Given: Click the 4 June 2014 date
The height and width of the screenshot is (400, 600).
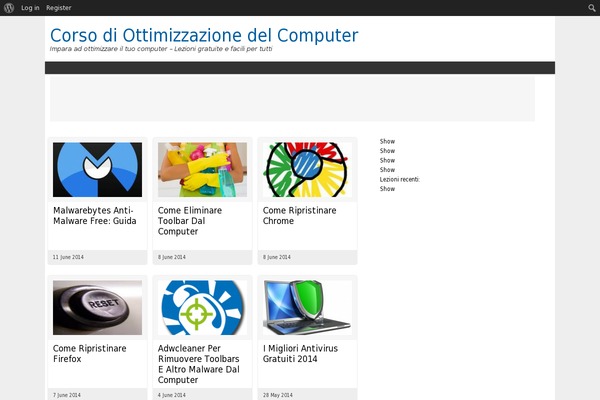Looking at the screenshot, I should click(x=172, y=395).
